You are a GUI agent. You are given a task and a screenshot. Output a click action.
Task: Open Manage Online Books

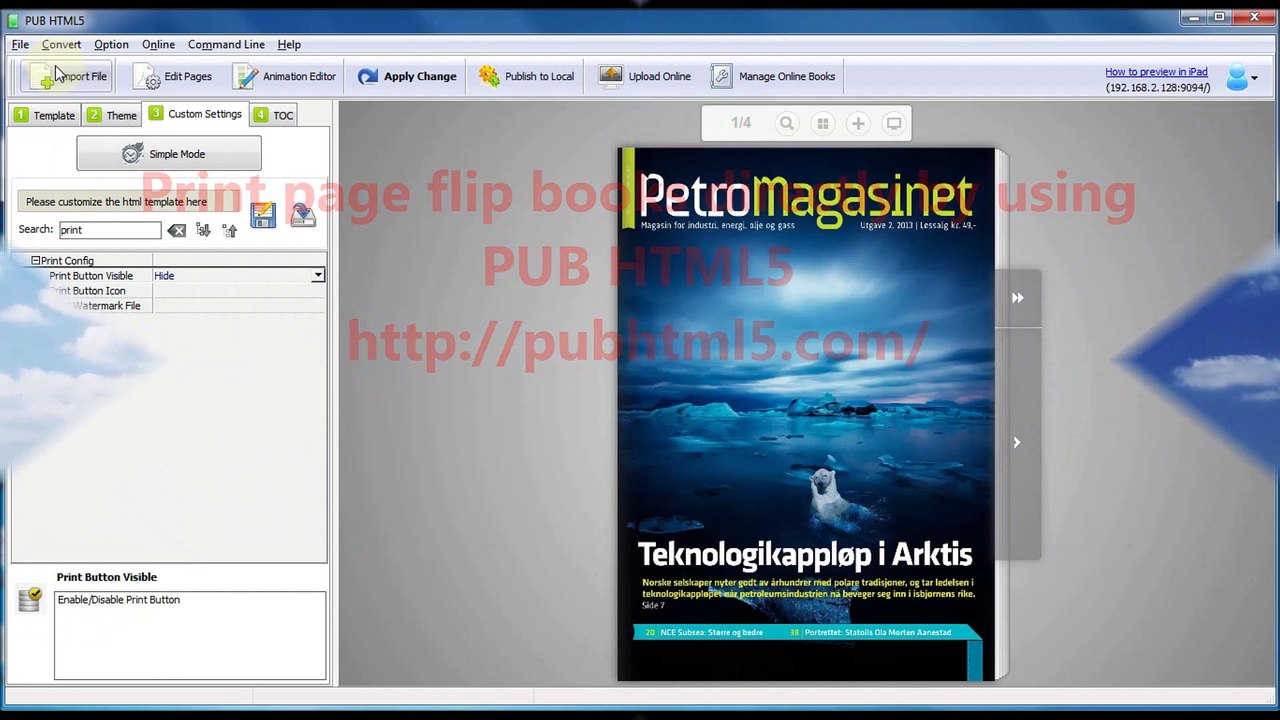[x=773, y=76]
